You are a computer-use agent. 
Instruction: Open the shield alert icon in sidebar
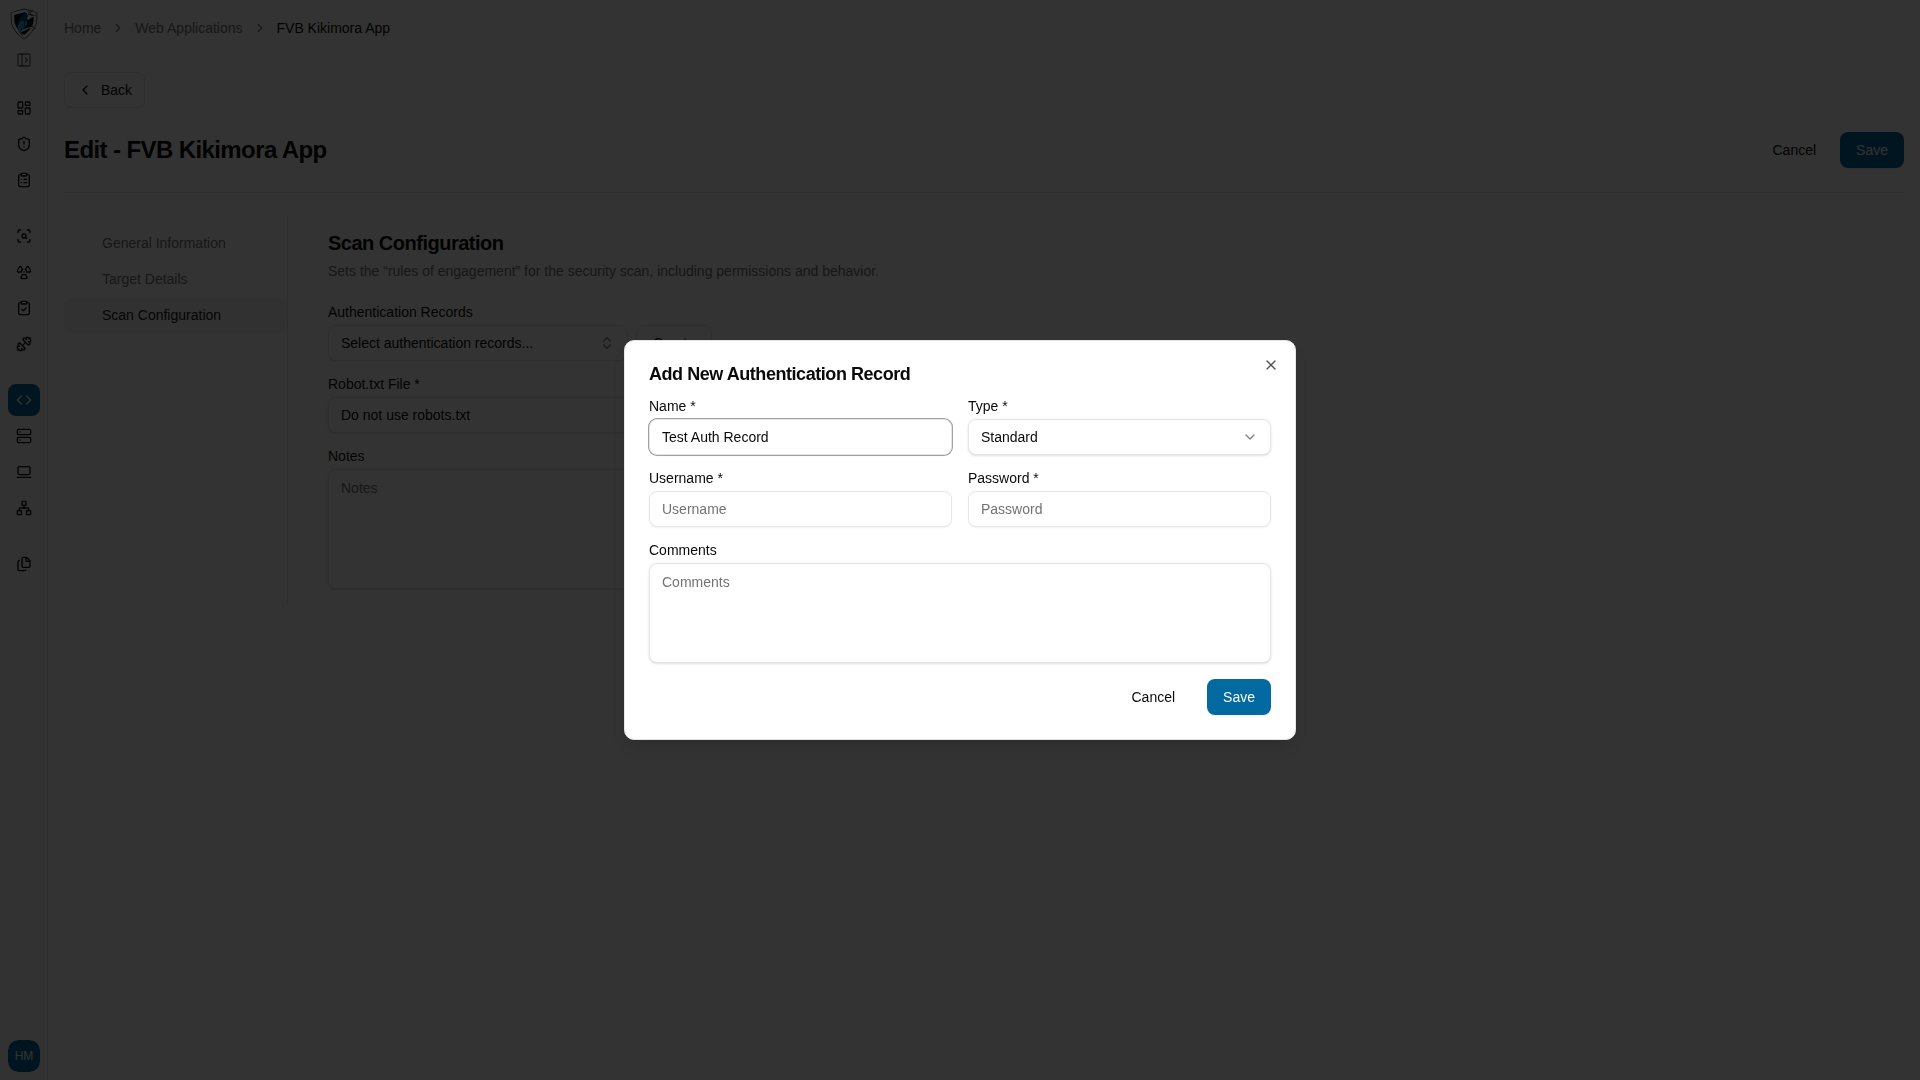pos(24,144)
